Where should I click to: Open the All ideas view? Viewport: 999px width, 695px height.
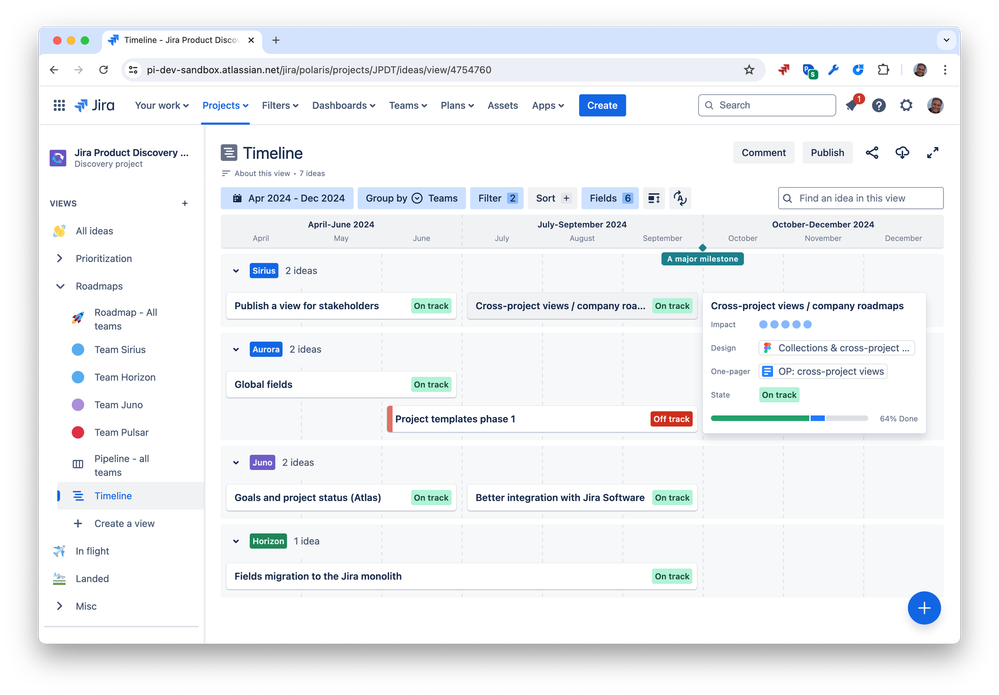coord(94,231)
